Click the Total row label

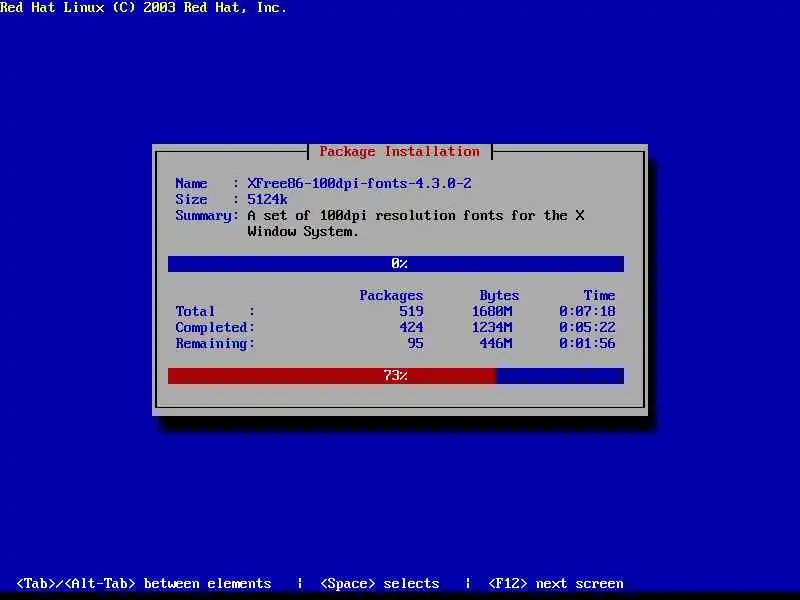(195, 311)
